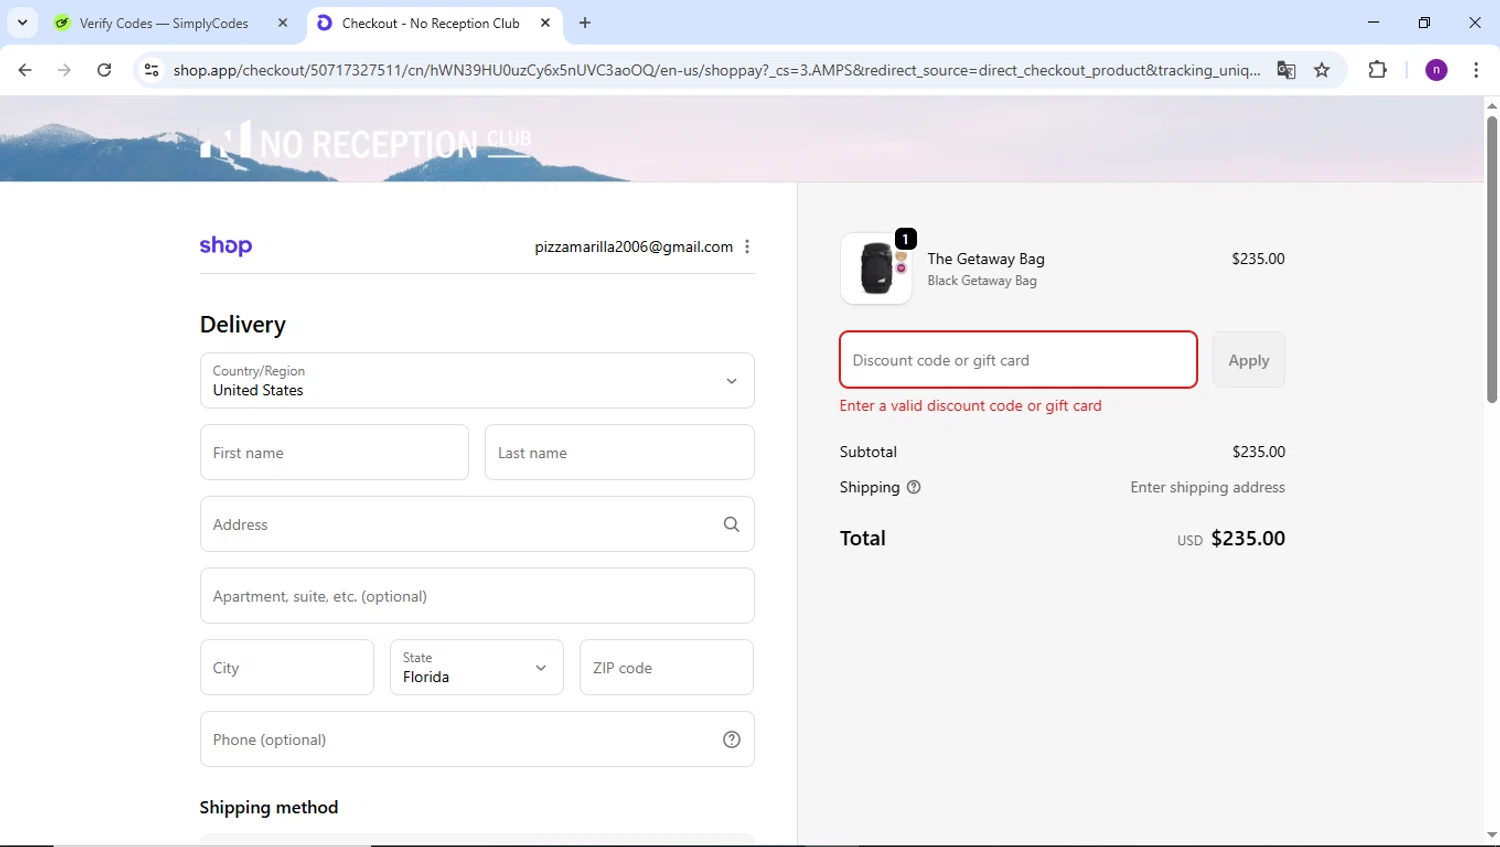Open the State dropdown showing Florida
Viewport: 1500px width, 847px height.
[x=477, y=667]
